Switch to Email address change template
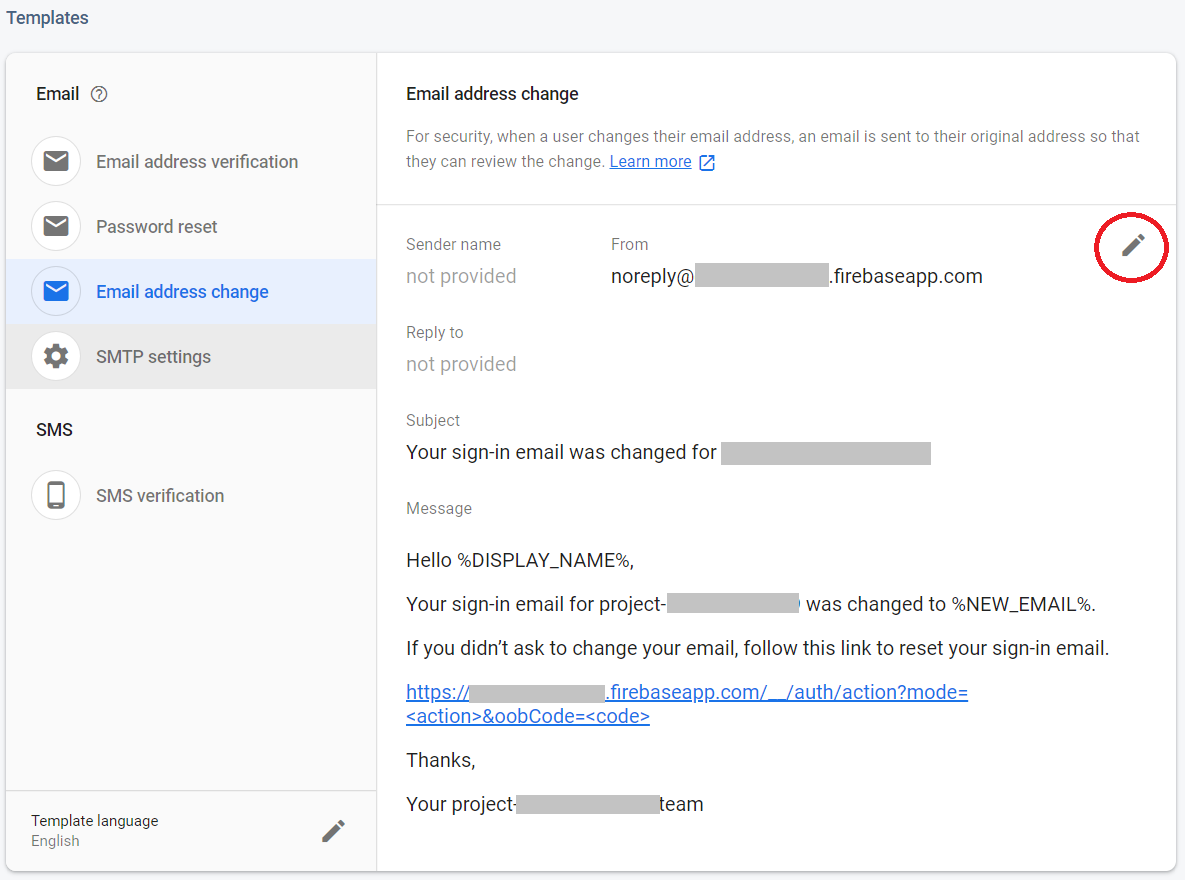Viewport: 1185px width, 884px height. click(x=182, y=292)
